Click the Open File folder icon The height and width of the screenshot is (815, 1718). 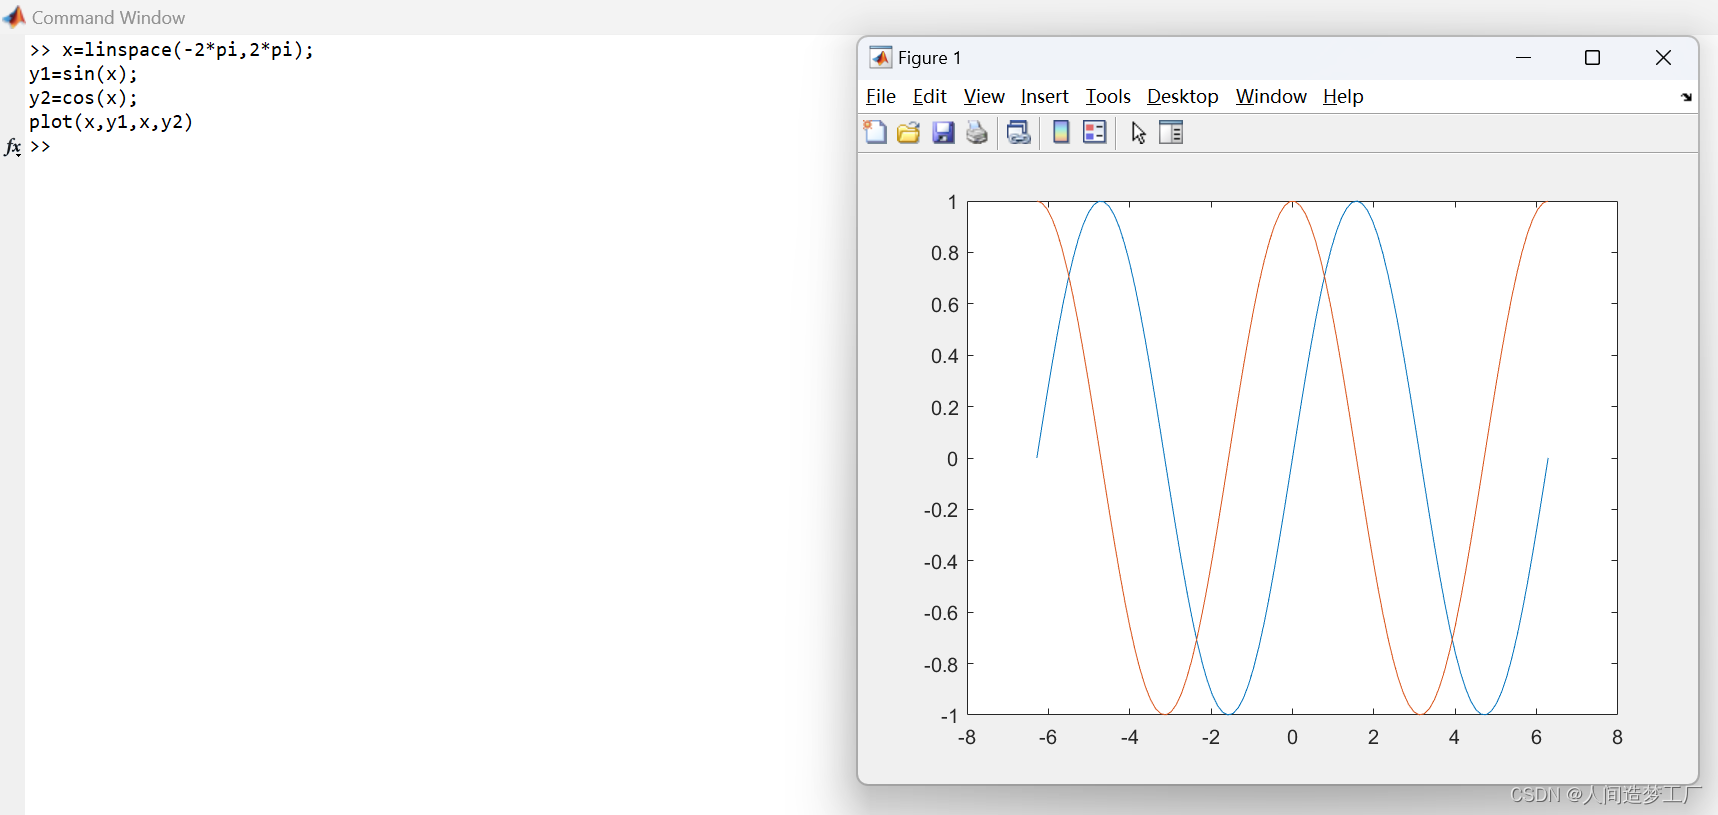[x=908, y=132]
